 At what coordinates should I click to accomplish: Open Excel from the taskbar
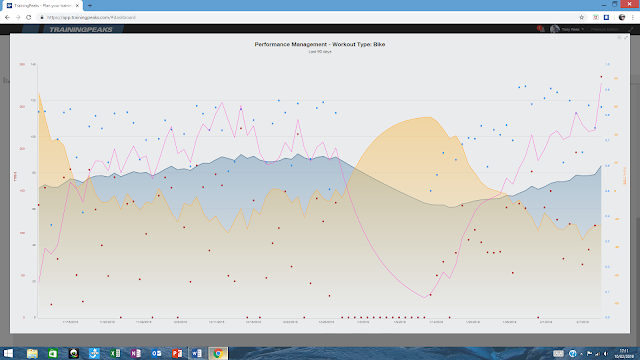pyautogui.click(x=115, y=353)
